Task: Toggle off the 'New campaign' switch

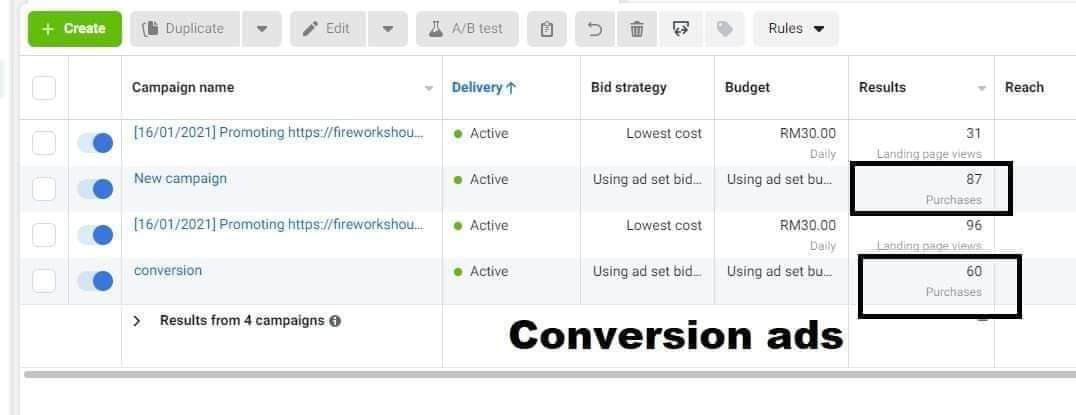Action: point(95,189)
